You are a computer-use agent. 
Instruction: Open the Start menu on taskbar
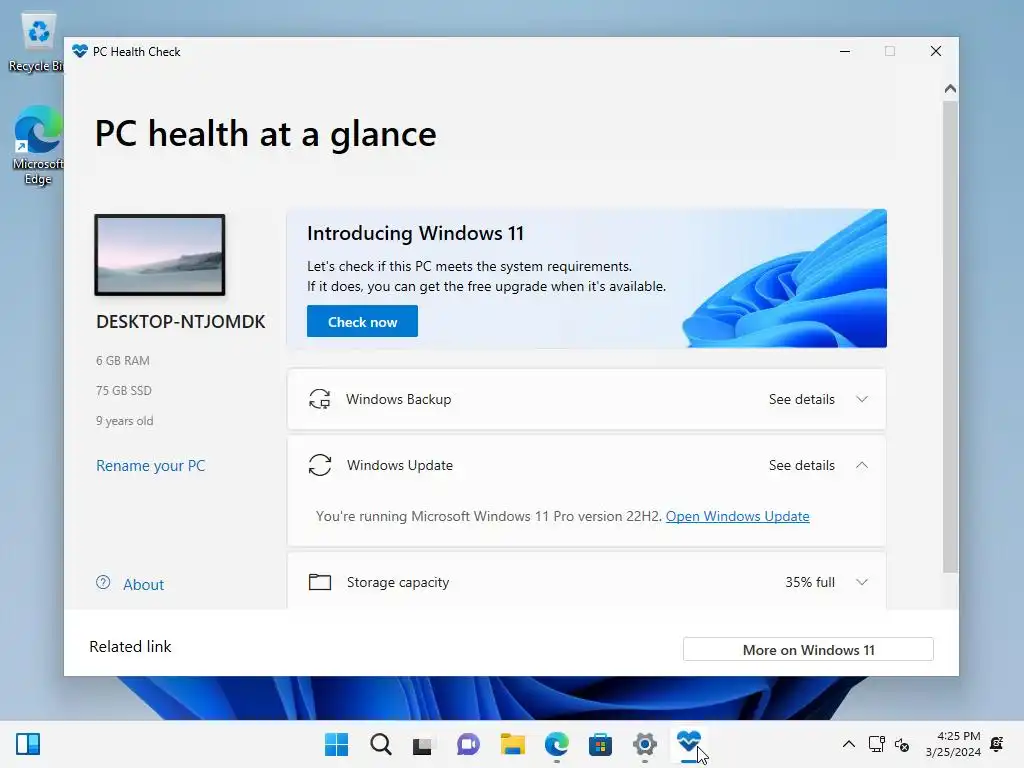(336, 744)
